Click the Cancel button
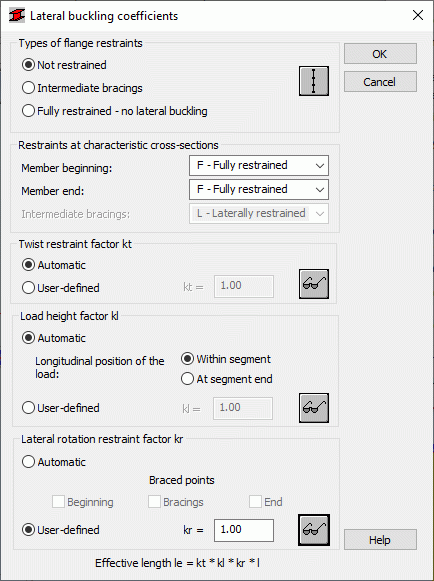 click(380, 82)
